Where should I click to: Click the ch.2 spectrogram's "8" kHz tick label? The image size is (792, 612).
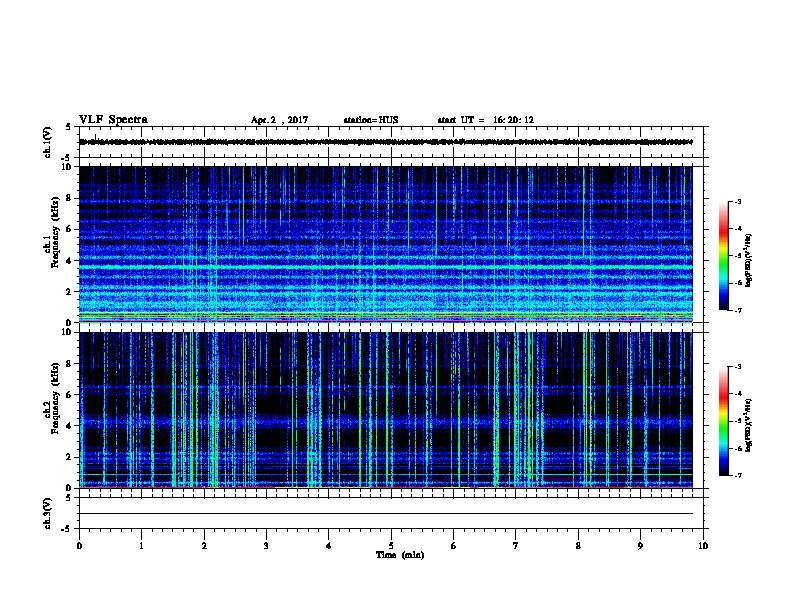point(69,364)
